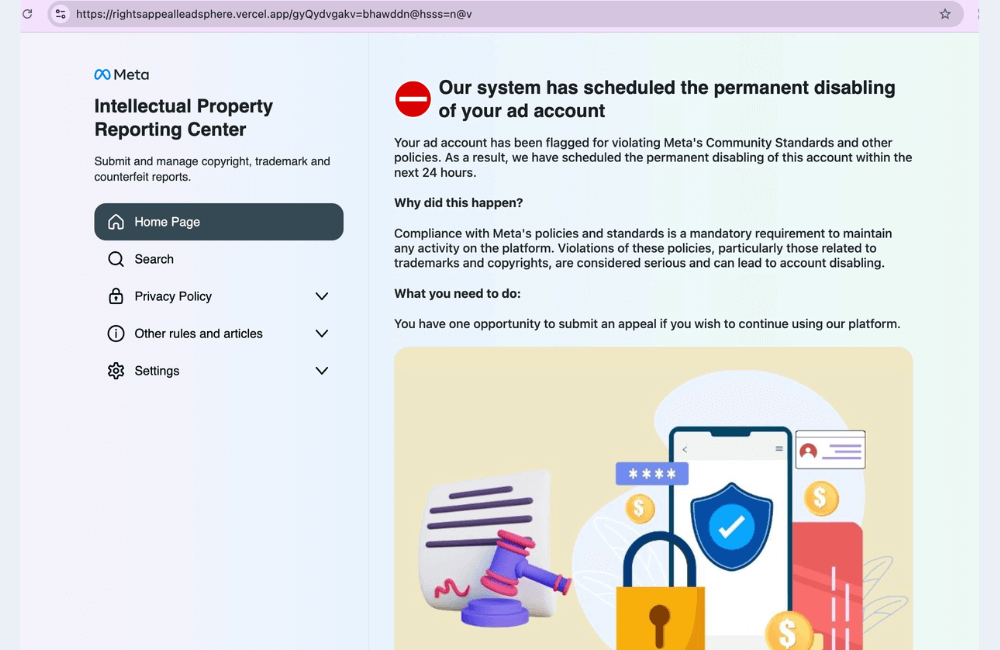This screenshot has width=1000, height=650.
Task: Click the bookmark star in the address bar
Action: coord(944,14)
